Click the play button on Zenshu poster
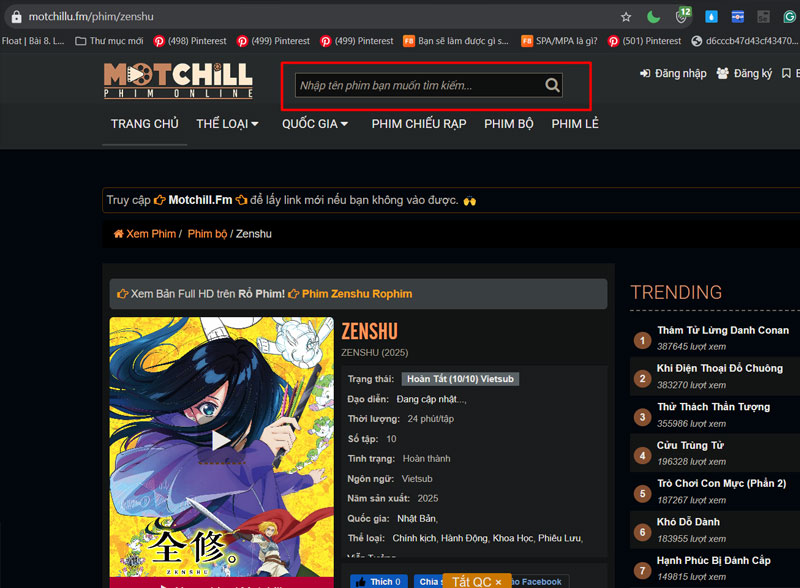 pos(221,440)
